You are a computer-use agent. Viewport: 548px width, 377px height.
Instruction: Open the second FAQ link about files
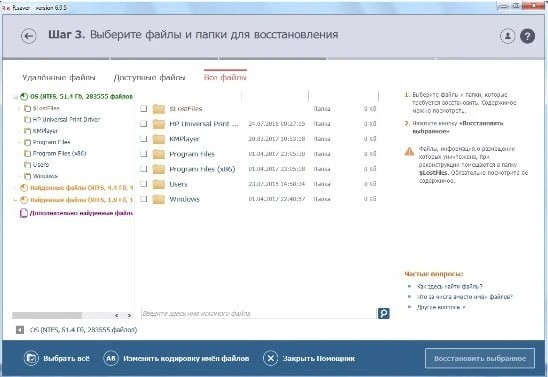464,297
